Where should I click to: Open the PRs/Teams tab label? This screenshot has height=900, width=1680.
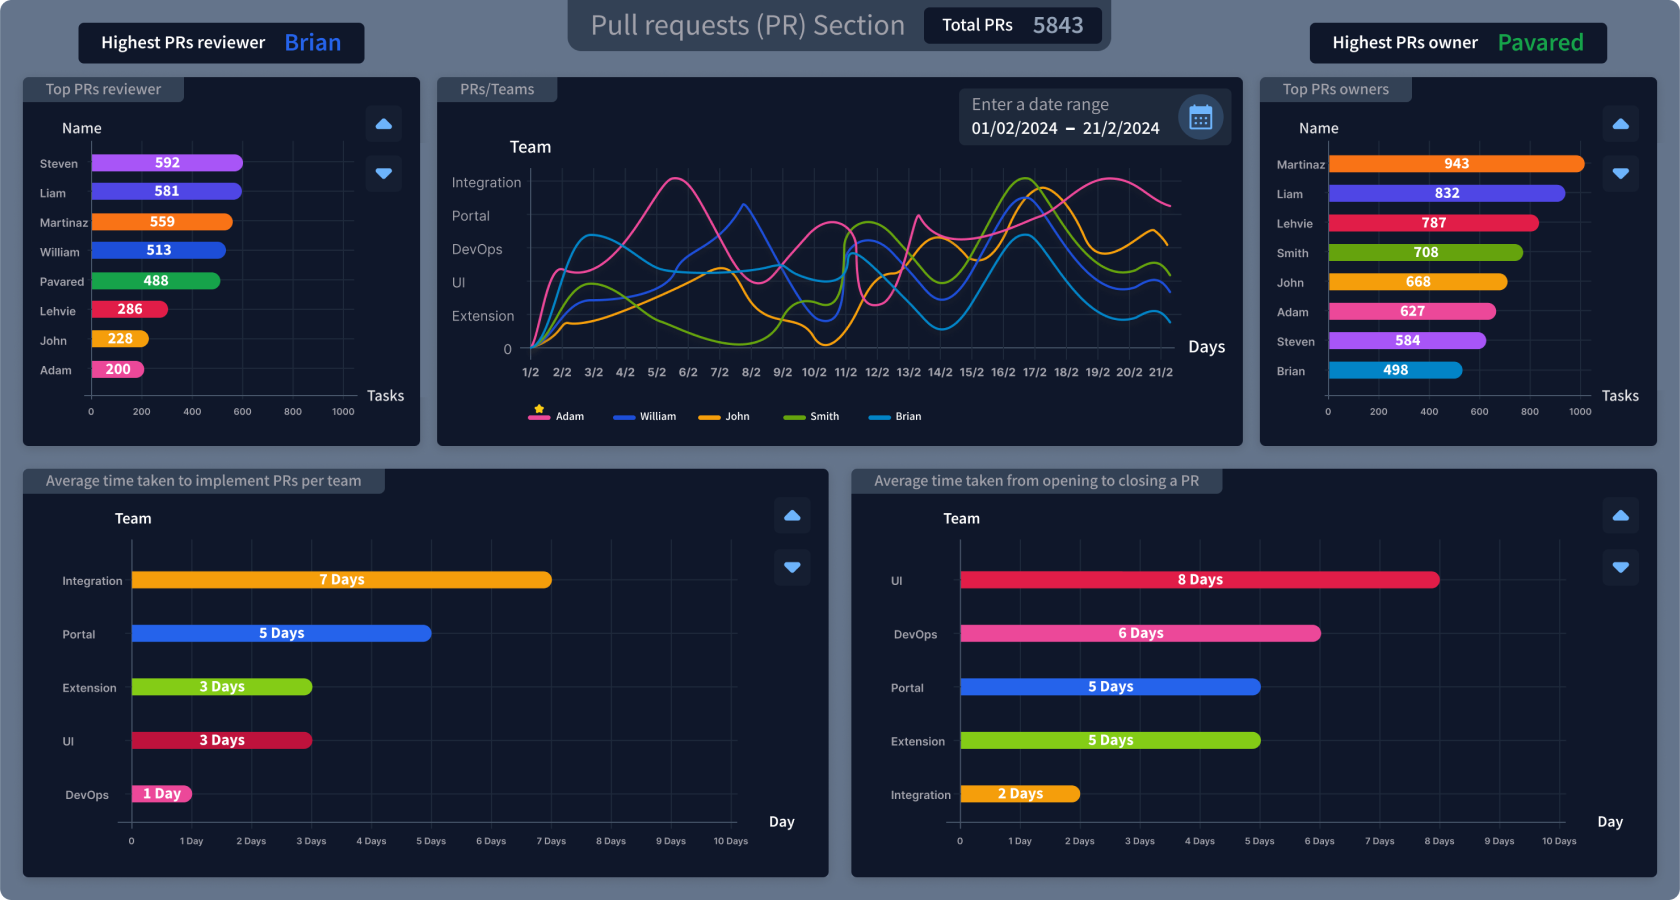(497, 89)
